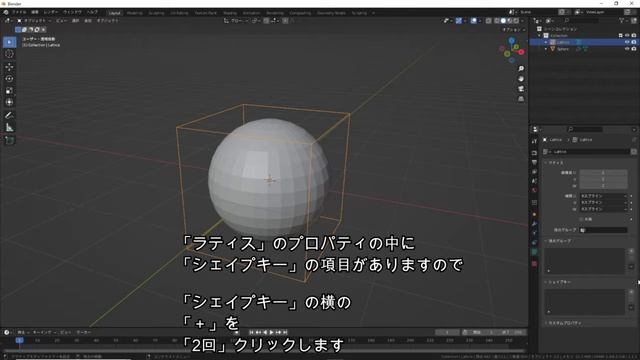Image resolution: width=640 pixels, height=360 pixels.
Task: Click the Blender logo menu icon
Action: click(6, 12)
